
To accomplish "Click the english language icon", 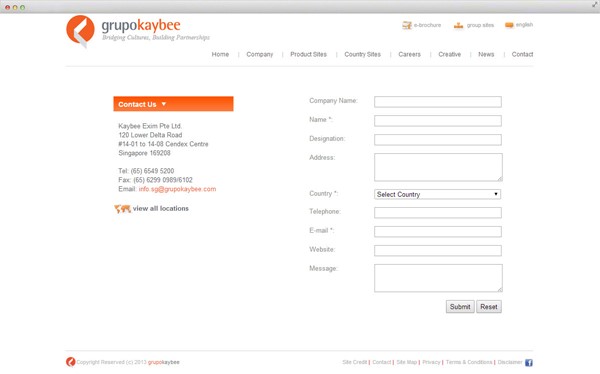I will 509,25.
